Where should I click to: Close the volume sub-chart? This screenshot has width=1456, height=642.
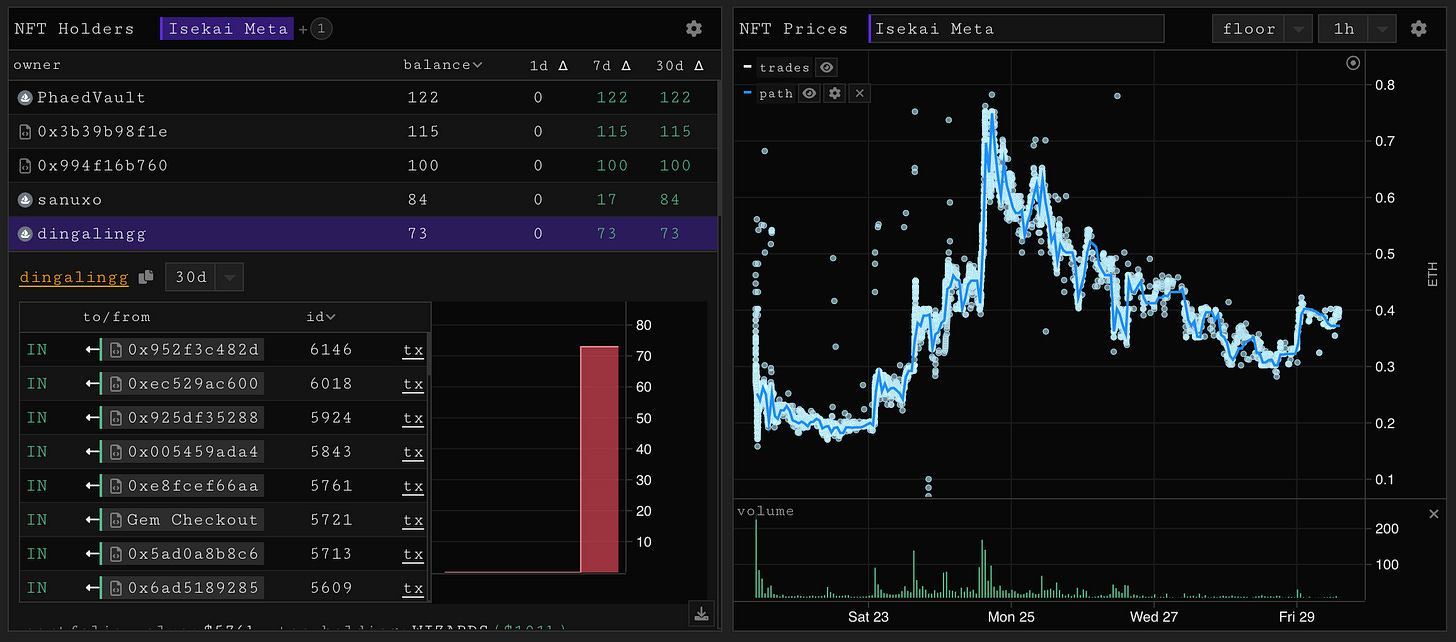click(x=1434, y=513)
